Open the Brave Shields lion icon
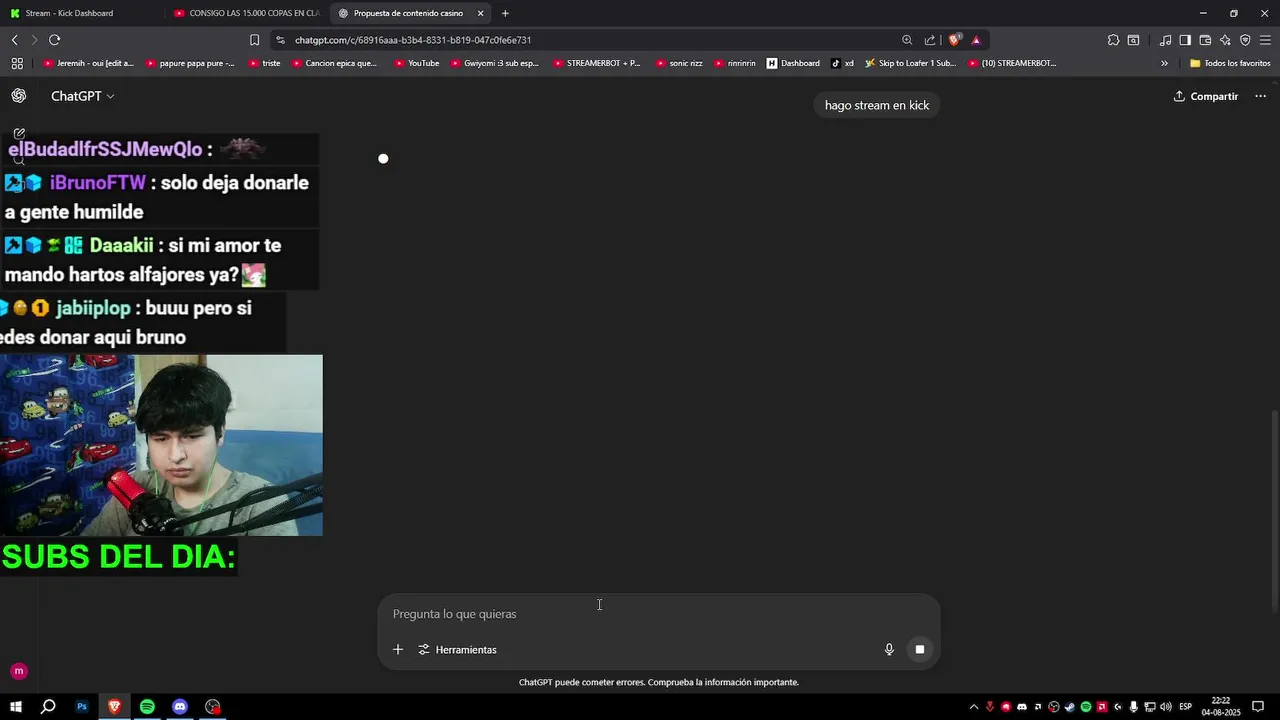This screenshot has width=1280, height=720. point(954,40)
